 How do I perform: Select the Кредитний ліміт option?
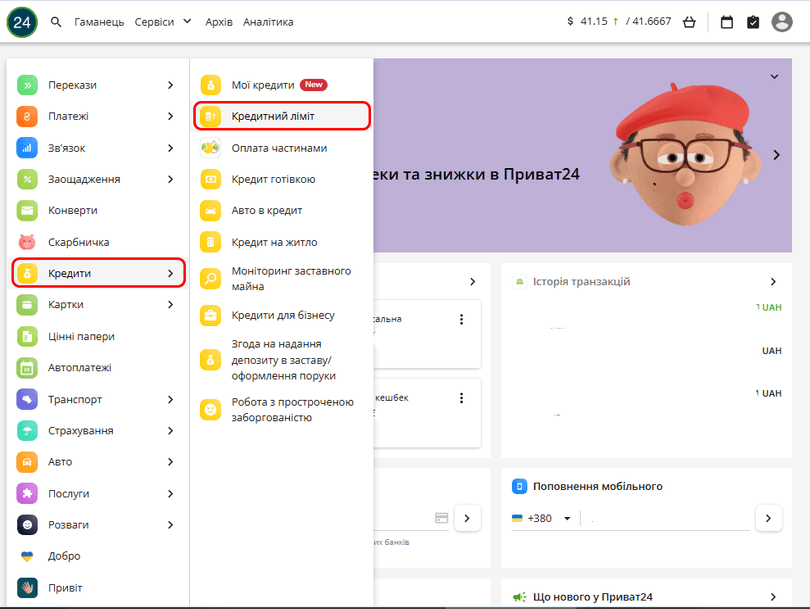273,115
